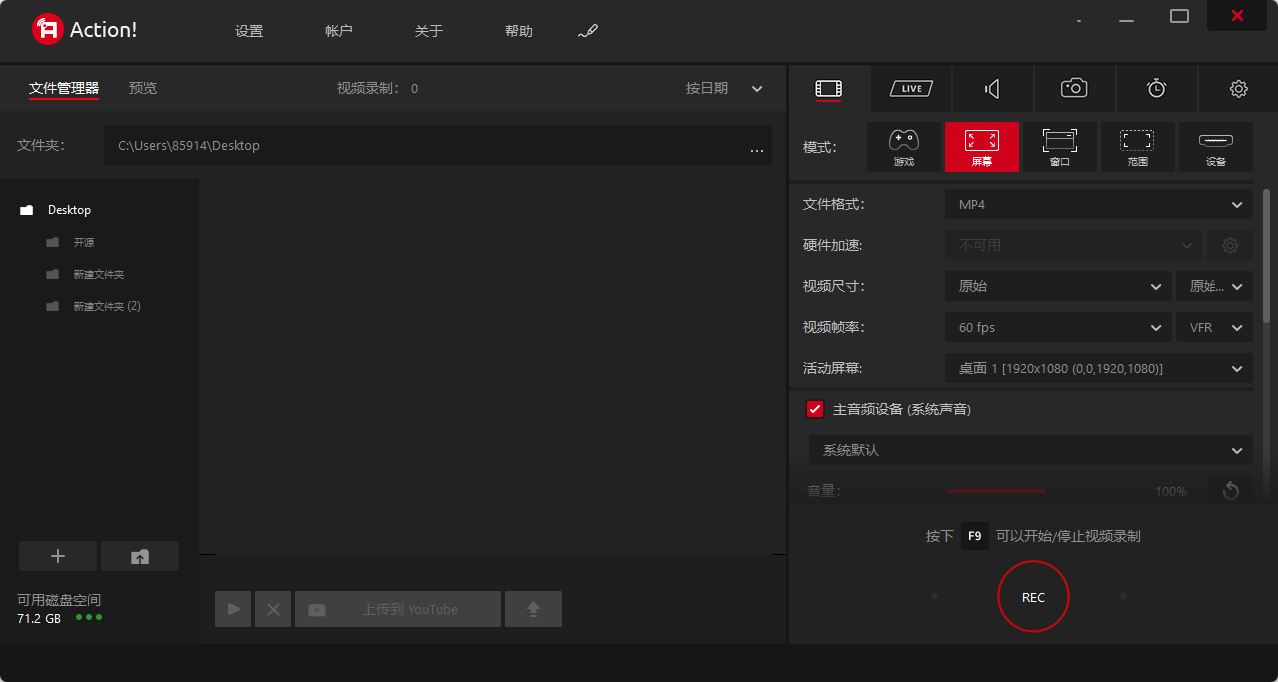
Task: Open the LIVE streaming tab icon
Action: click(x=910, y=88)
